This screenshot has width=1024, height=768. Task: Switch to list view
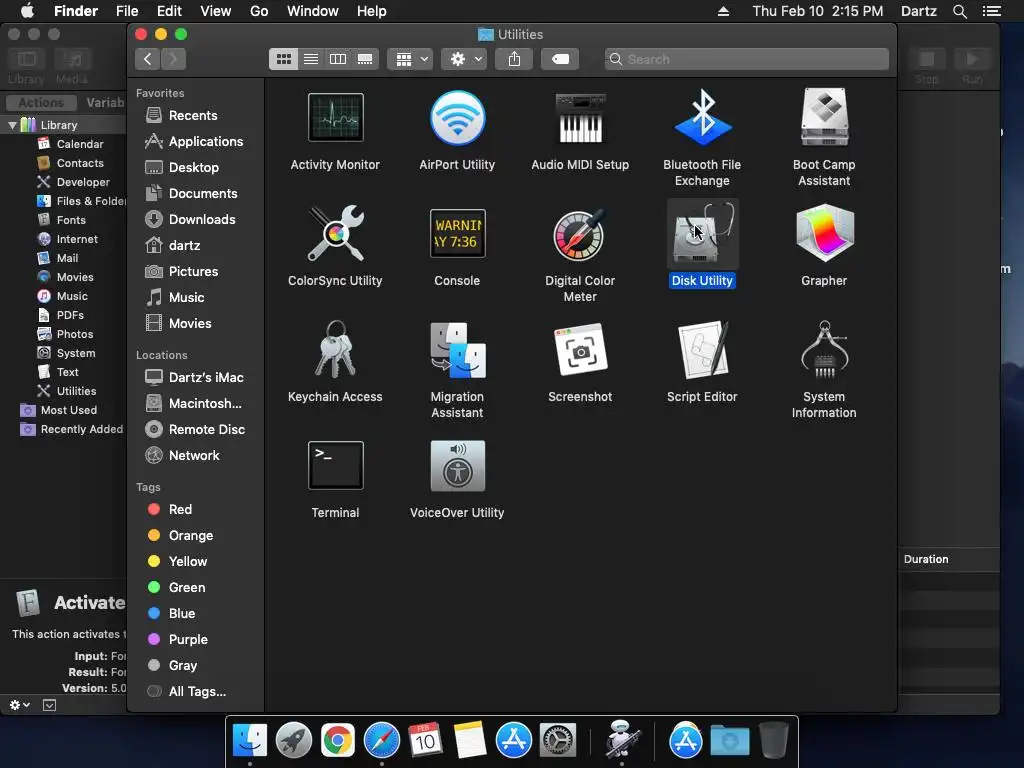pos(311,59)
